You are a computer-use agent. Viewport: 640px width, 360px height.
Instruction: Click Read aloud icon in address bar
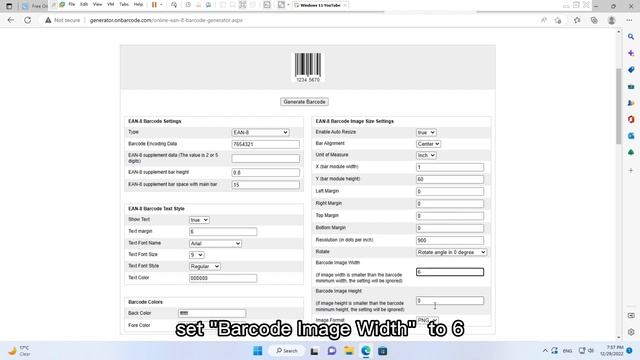tap(544, 20)
